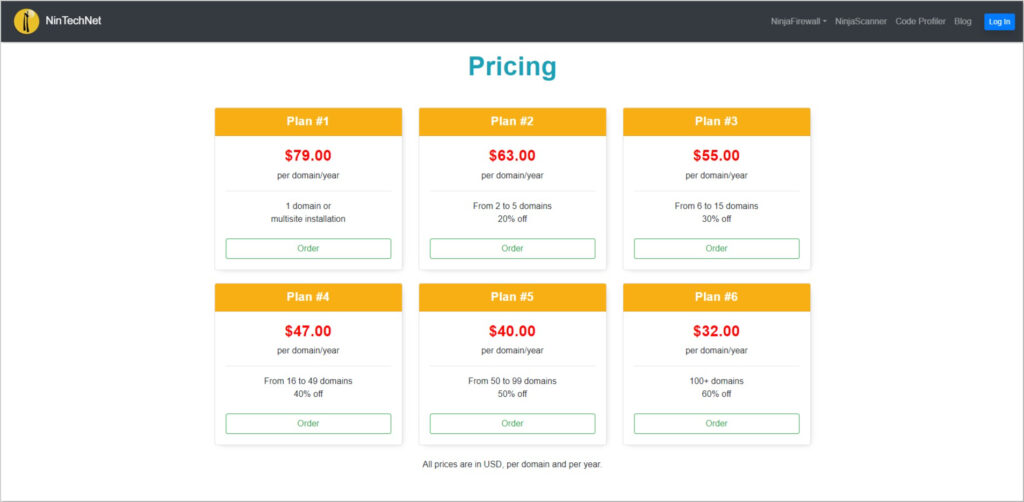Select the Plan #1 orange header

pyautogui.click(x=308, y=121)
